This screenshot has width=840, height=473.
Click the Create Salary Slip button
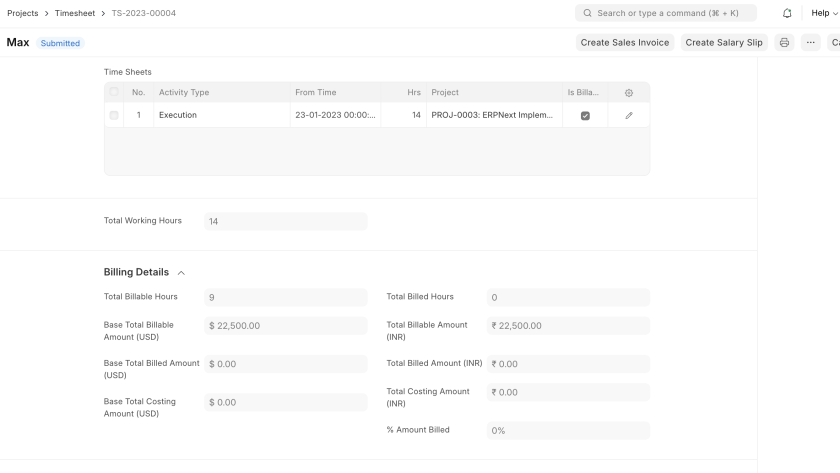point(724,43)
